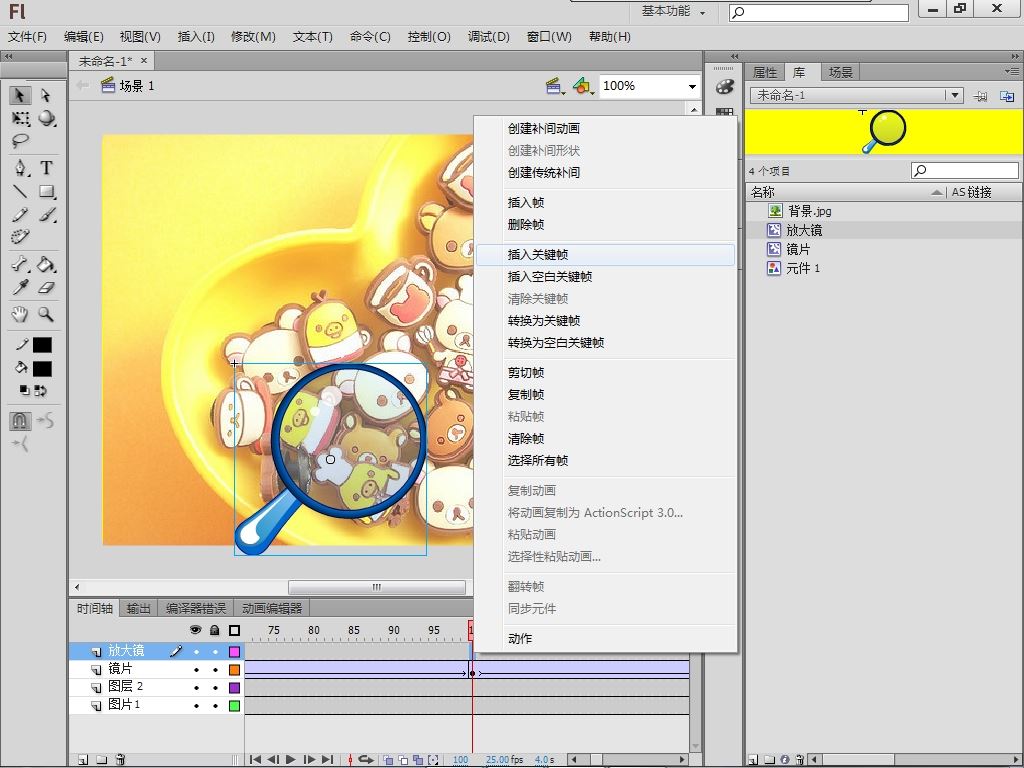Toggle lock dot for 图片 1 layer
Viewport: 1024px width, 768px height.
tap(215, 705)
